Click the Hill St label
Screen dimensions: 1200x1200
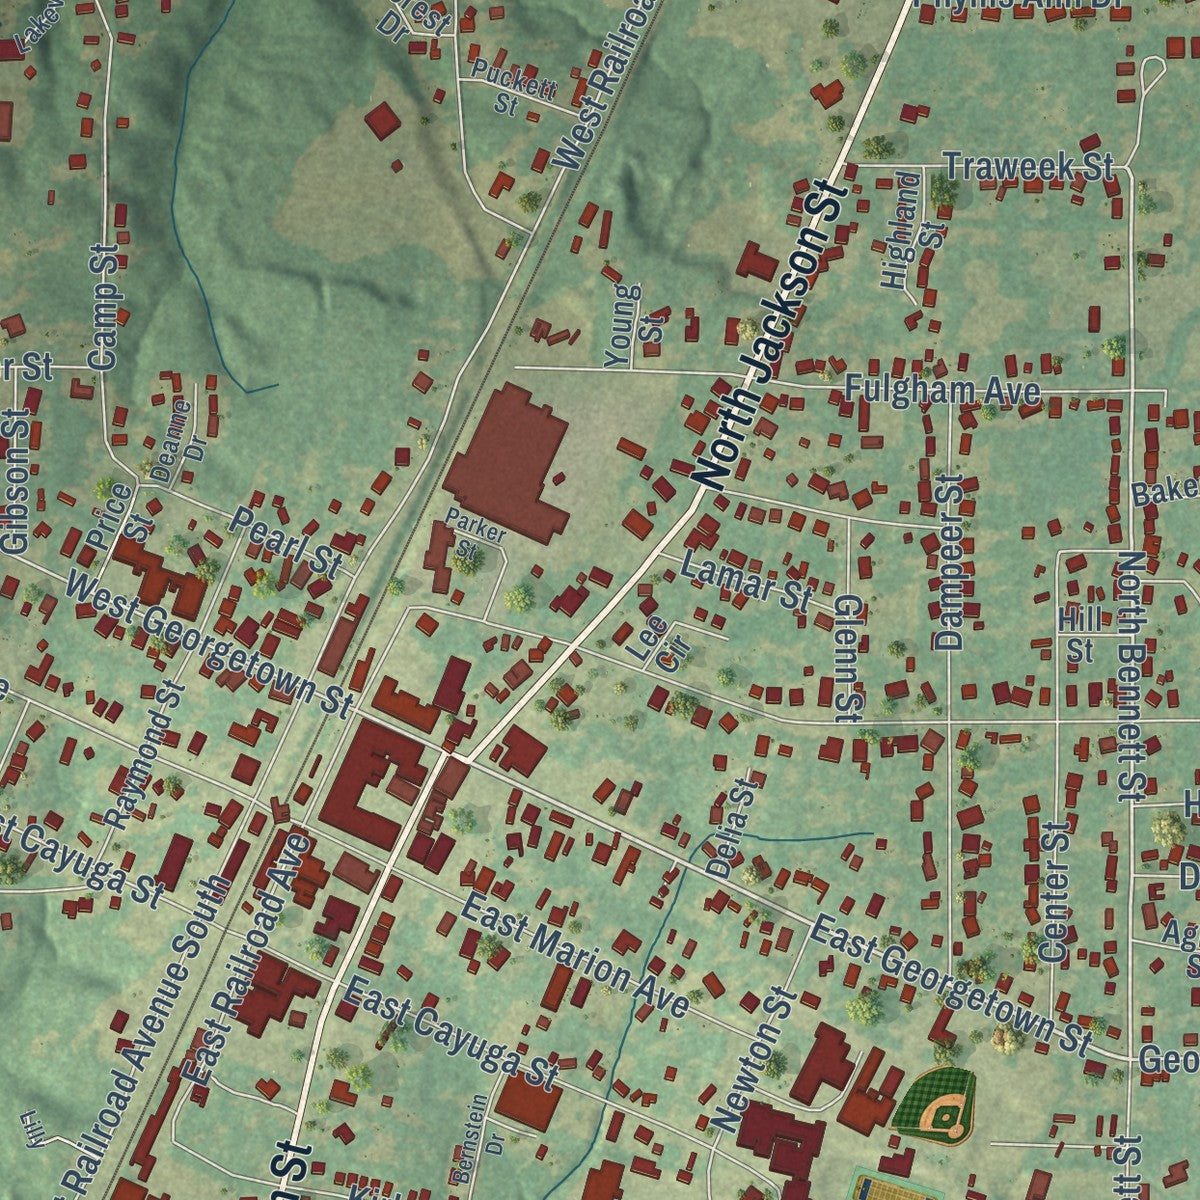[x=1079, y=635]
